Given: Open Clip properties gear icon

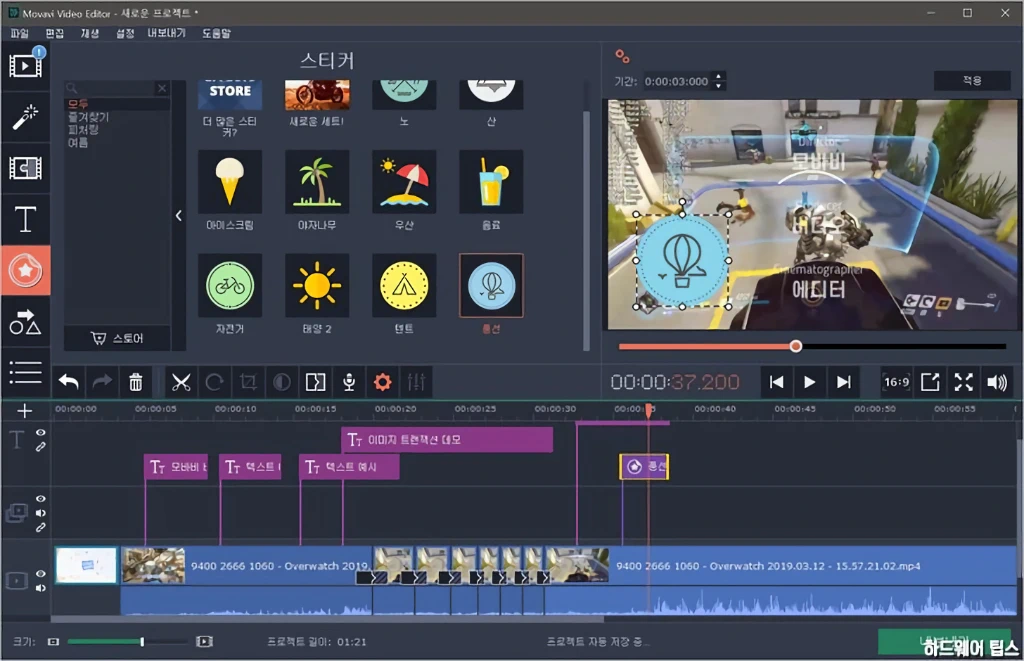Looking at the screenshot, I should coord(383,382).
